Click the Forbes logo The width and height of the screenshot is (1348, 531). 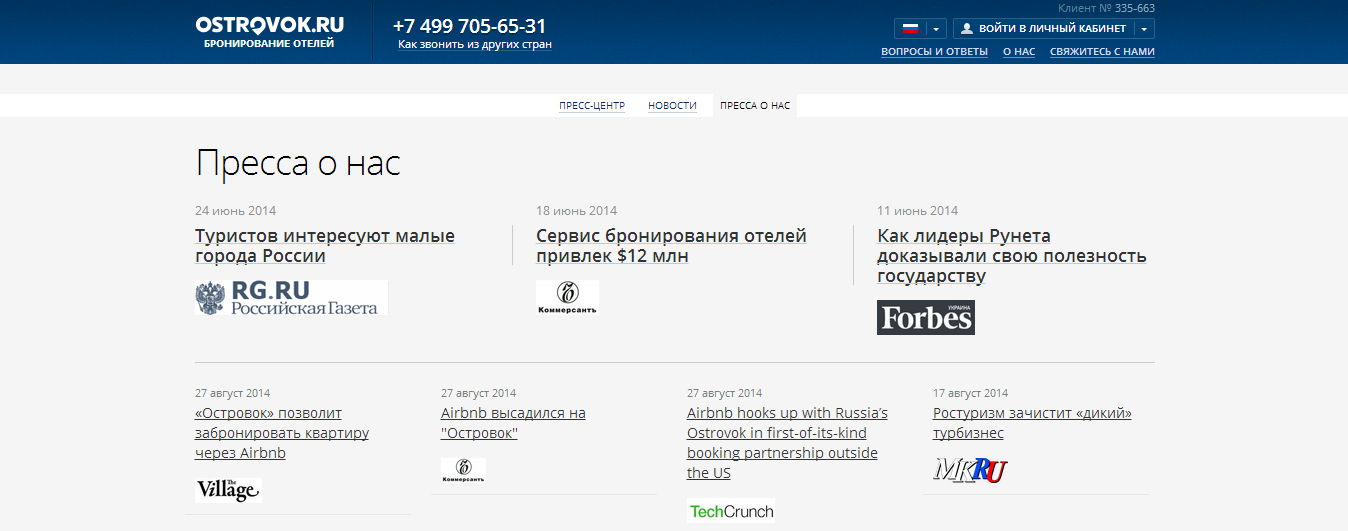tap(926, 317)
